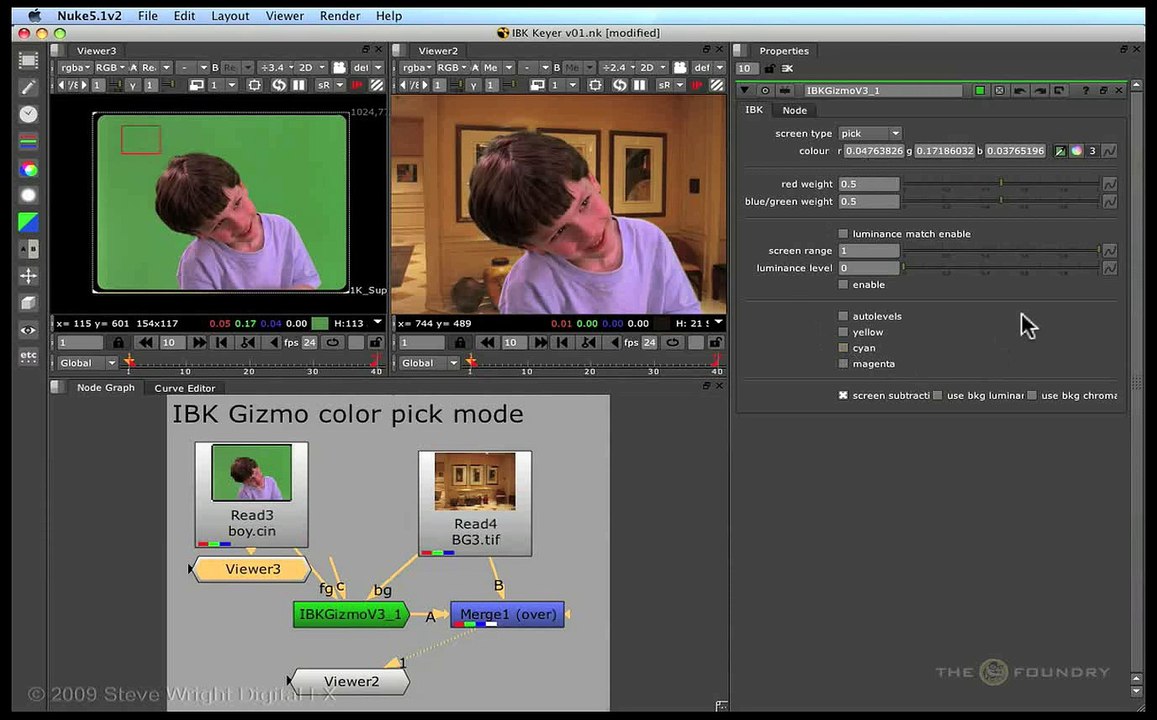The height and width of the screenshot is (720, 1157).
Task: Open the Global range dropdown under Viewer2
Action: pos(429,363)
